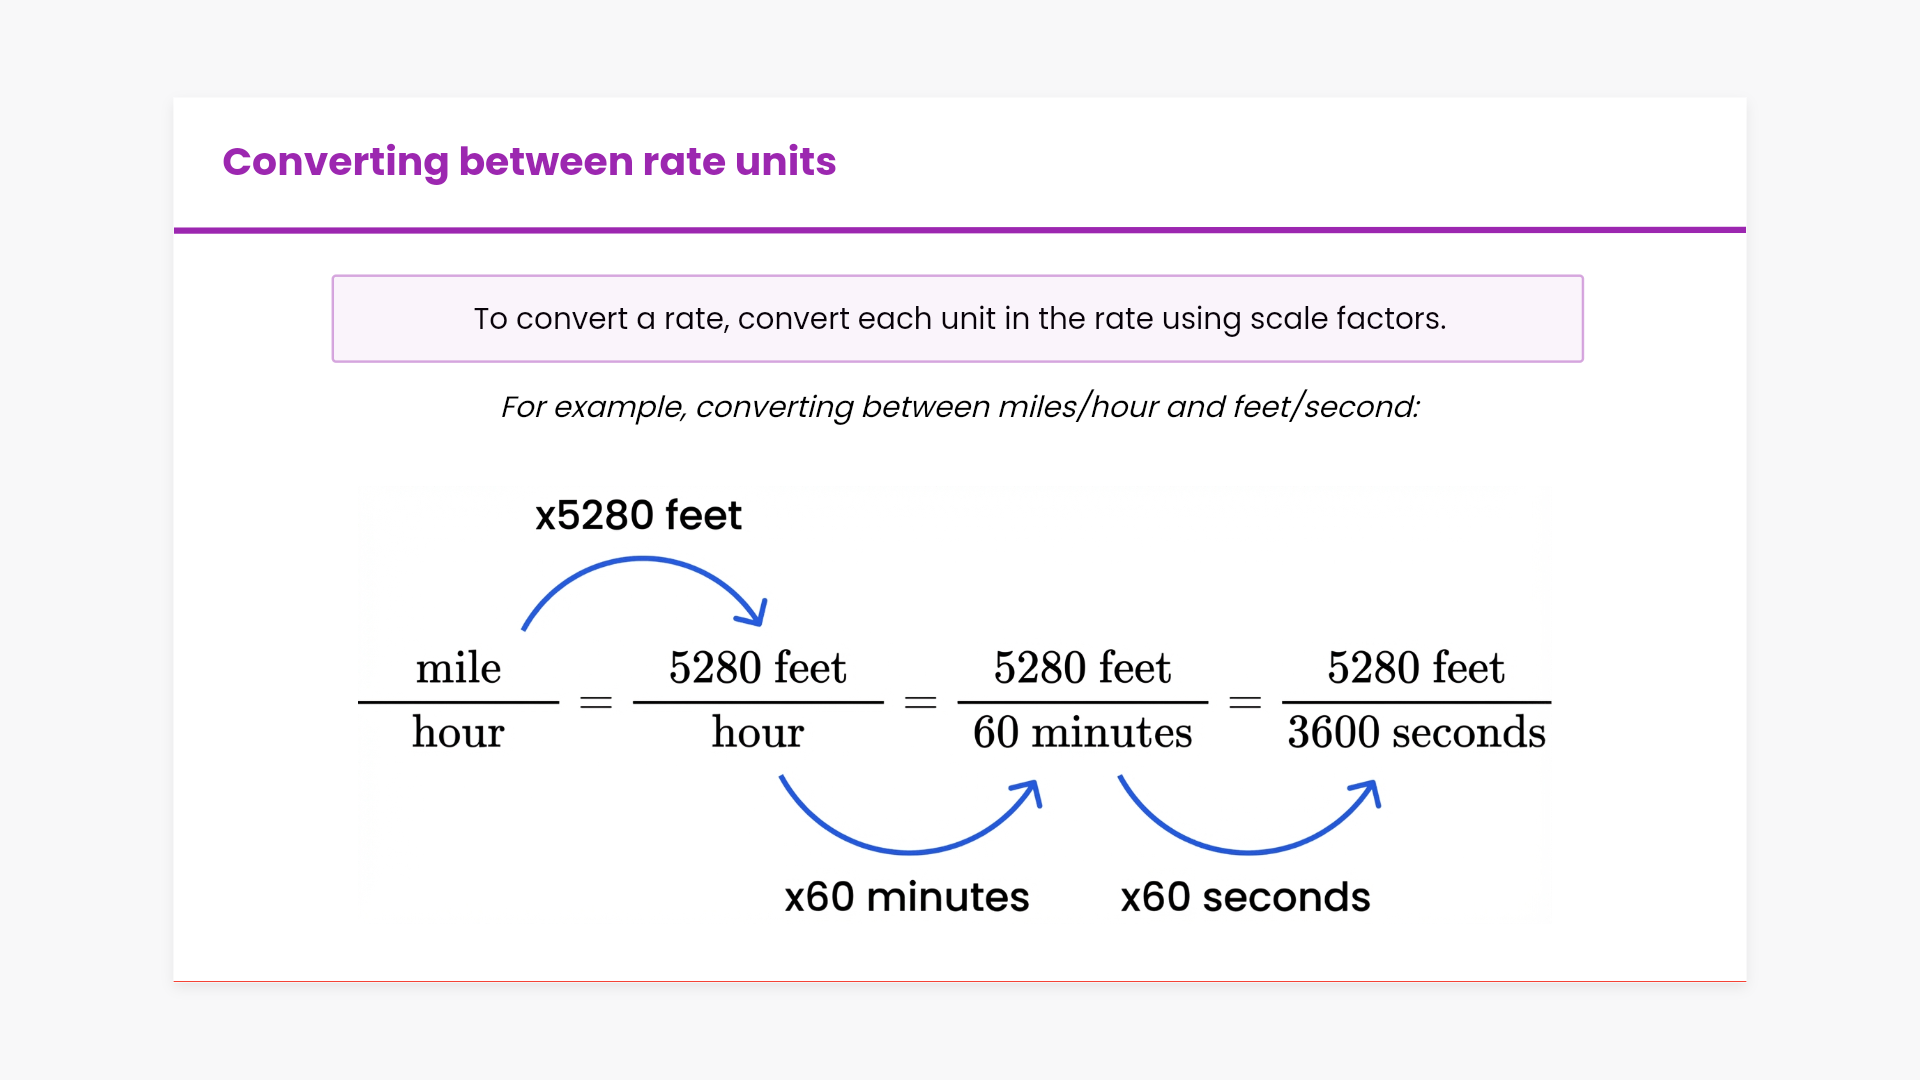Click '5280 feet' above 3600 seconds
1920x1080 pixels.
pyautogui.click(x=1416, y=668)
